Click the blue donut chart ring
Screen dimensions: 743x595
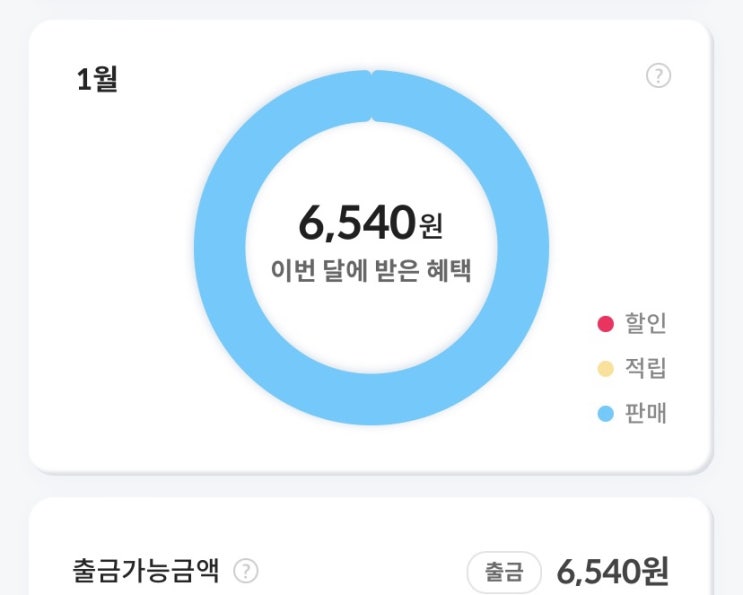pos(222,248)
